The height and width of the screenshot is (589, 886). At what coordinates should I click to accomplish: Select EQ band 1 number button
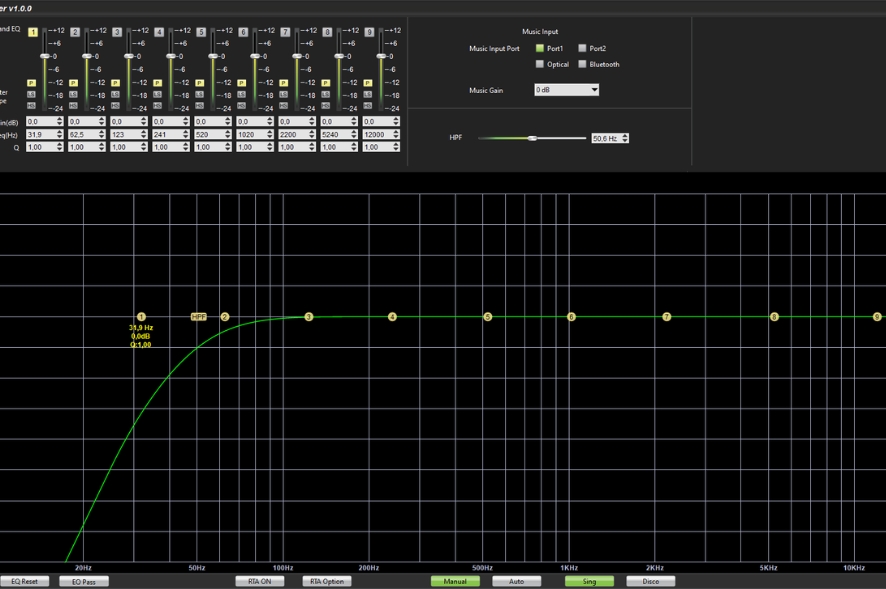tap(32, 32)
